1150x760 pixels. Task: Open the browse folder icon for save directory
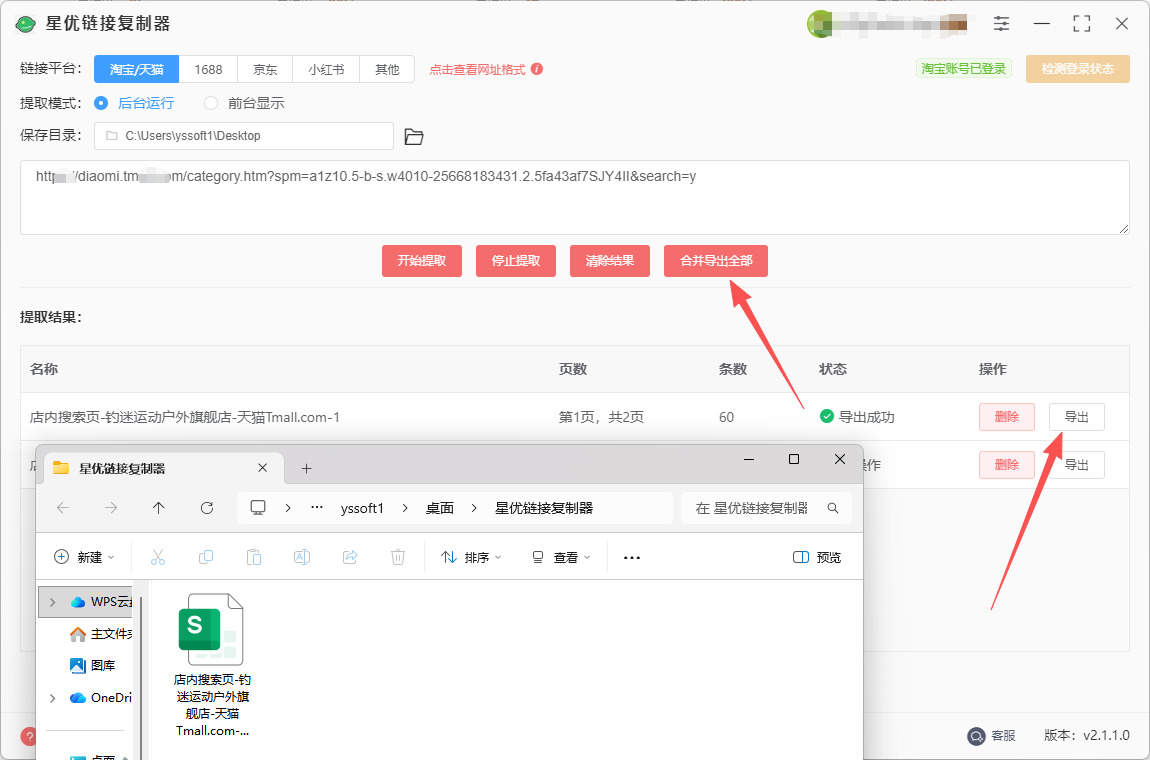pyautogui.click(x=414, y=136)
